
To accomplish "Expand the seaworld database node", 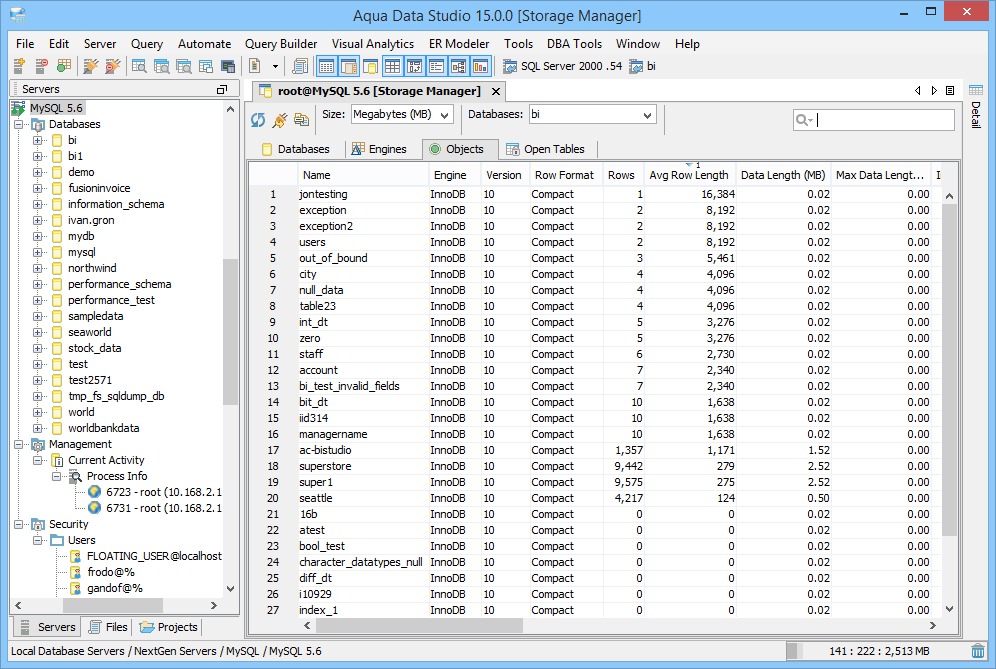I will (x=37, y=332).
